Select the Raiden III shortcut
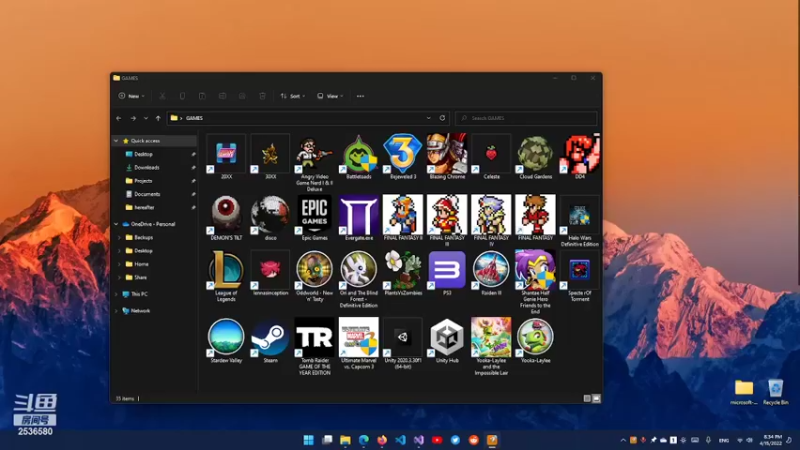Image resolution: width=800 pixels, height=450 pixels. [x=491, y=273]
